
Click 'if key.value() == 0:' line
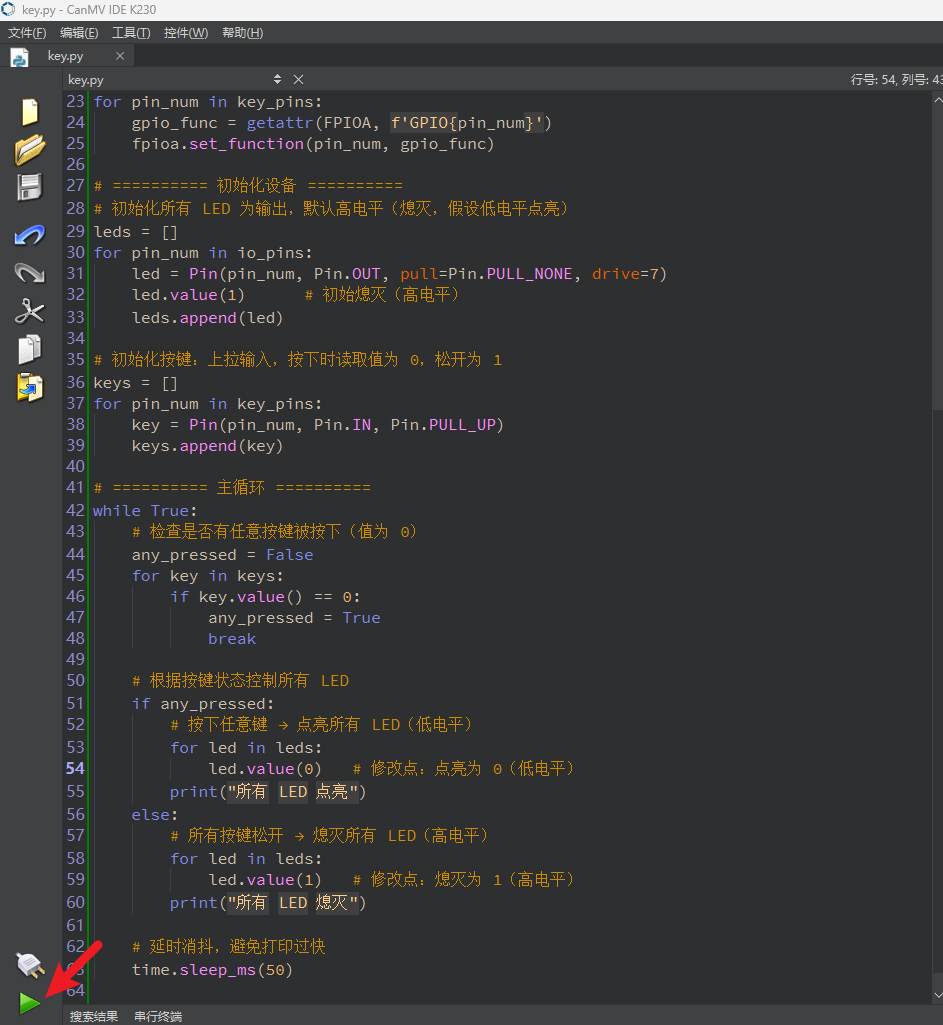click(x=265, y=597)
